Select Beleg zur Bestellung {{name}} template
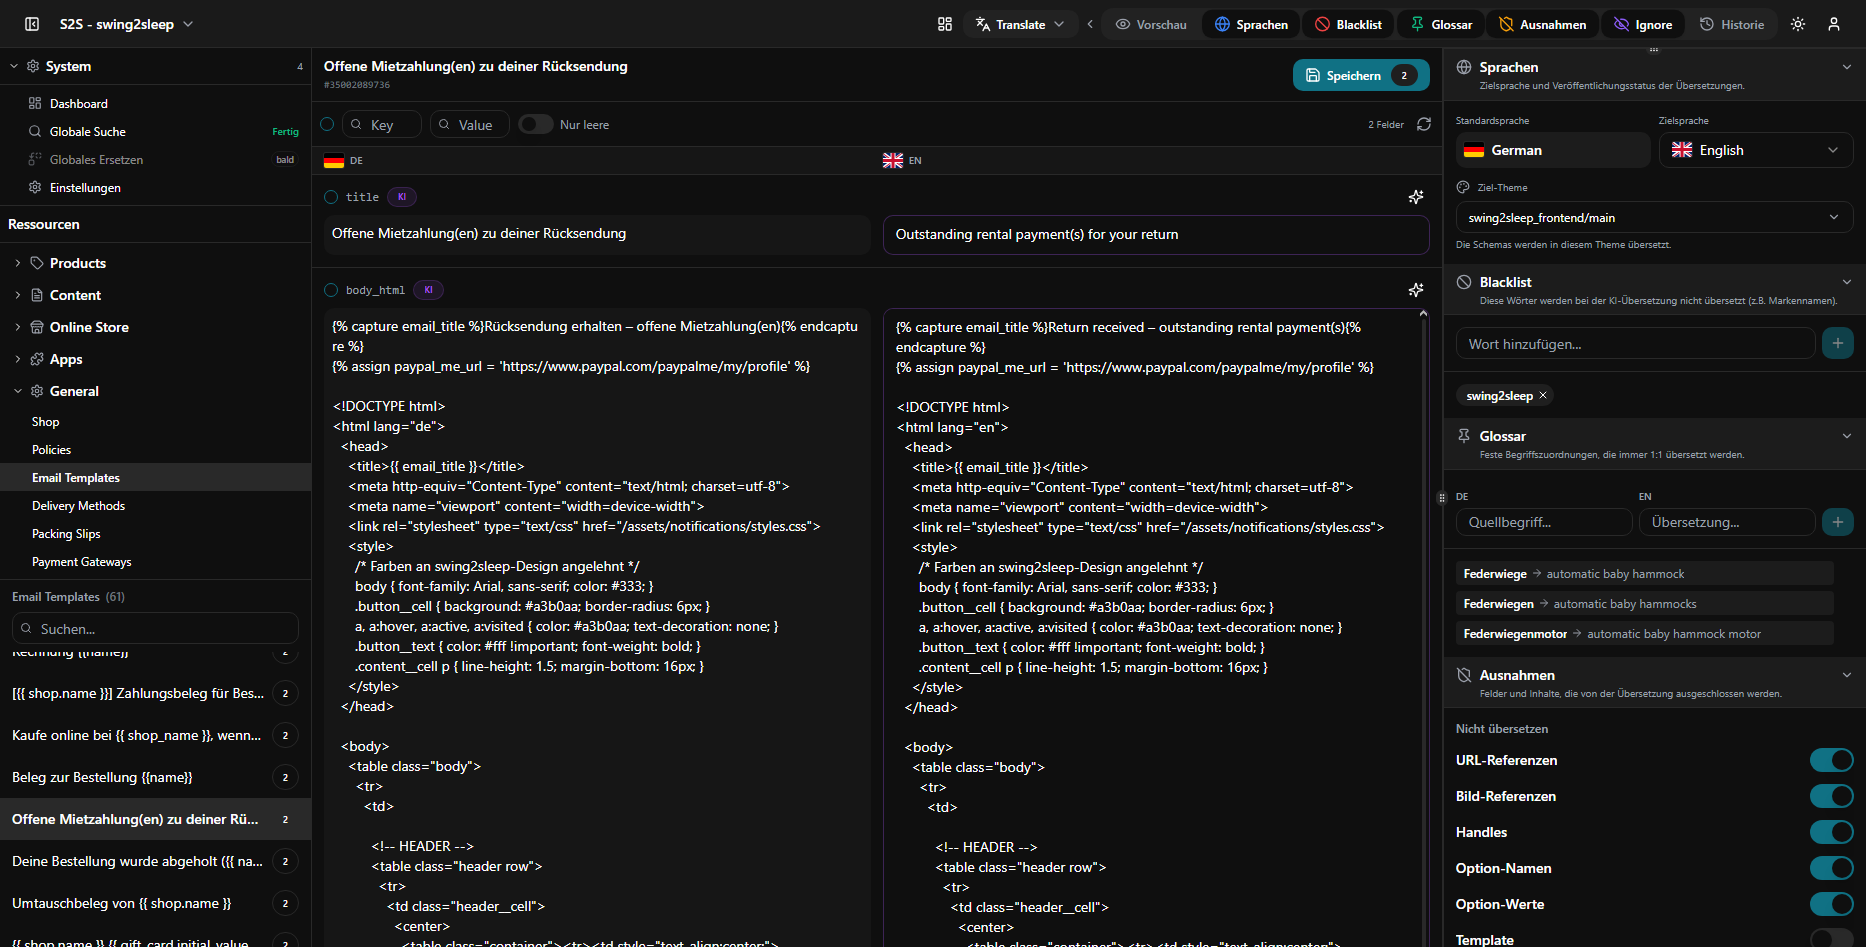The image size is (1866, 947). click(155, 777)
